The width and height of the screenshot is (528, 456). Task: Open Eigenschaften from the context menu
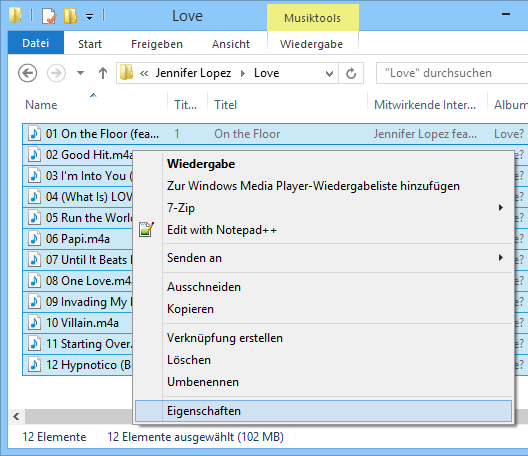(x=323, y=411)
